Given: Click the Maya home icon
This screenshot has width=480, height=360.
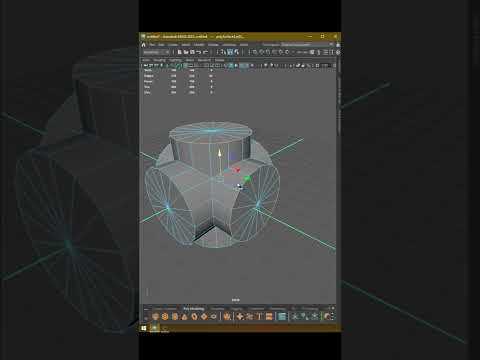Looking at the screenshot, I should [x=144, y=45].
